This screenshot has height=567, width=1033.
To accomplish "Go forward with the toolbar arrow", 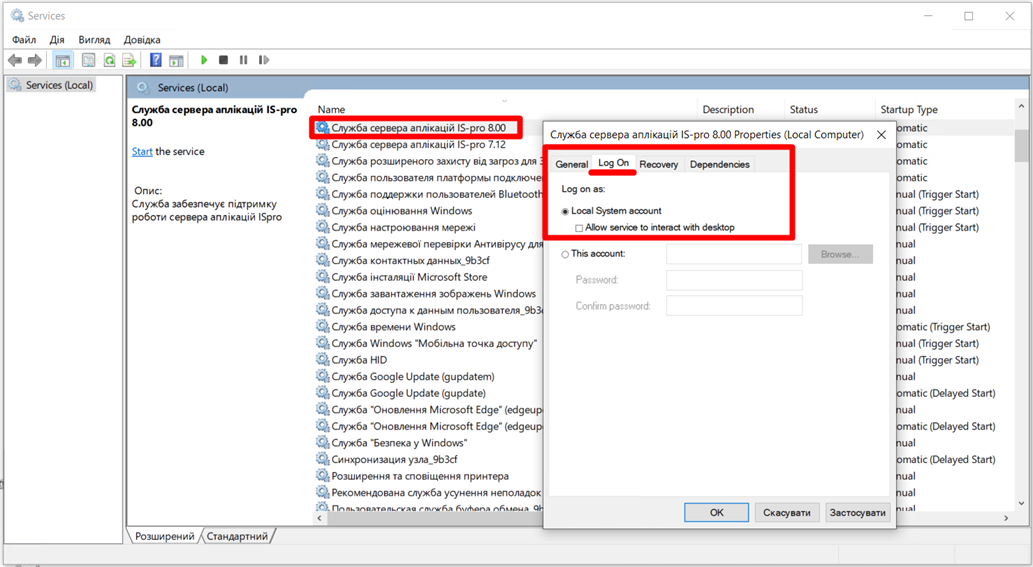I will (x=34, y=60).
